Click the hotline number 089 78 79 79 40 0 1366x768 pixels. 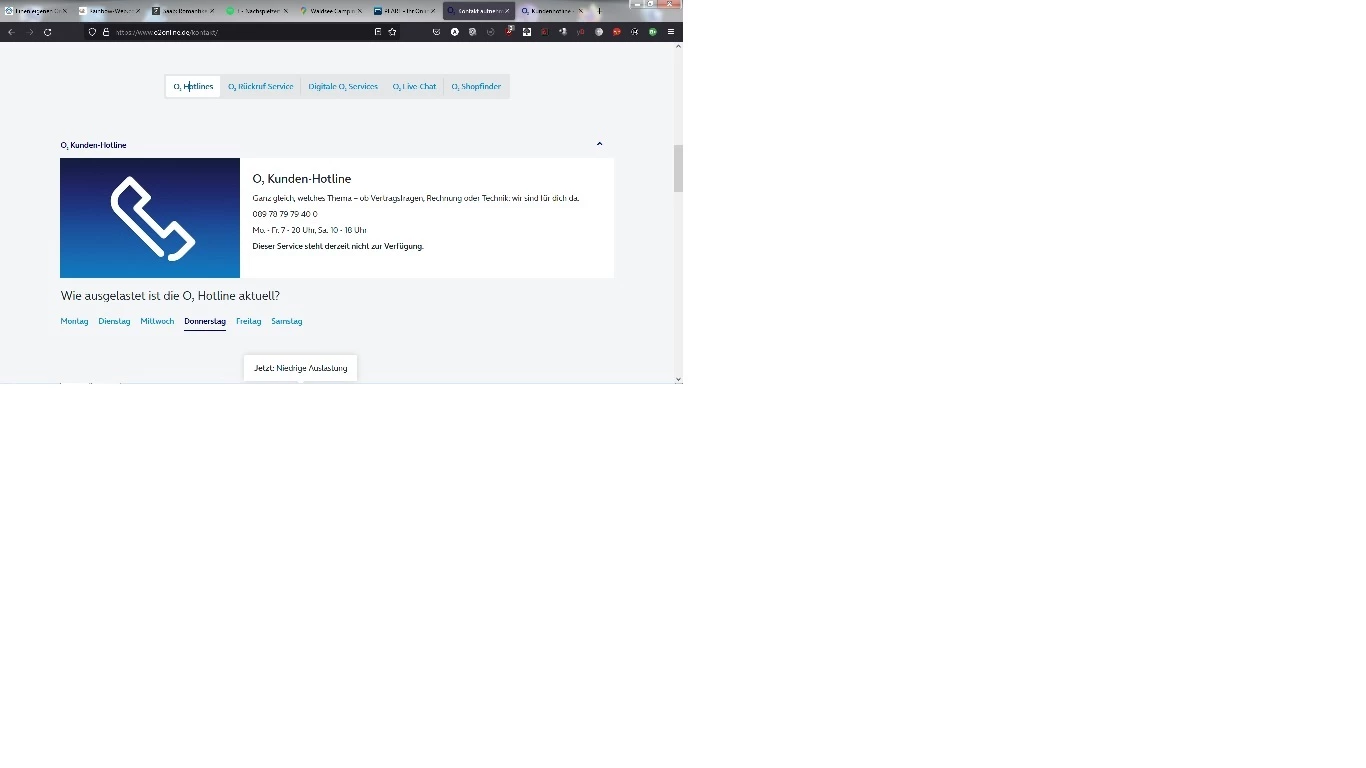[x=285, y=214]
